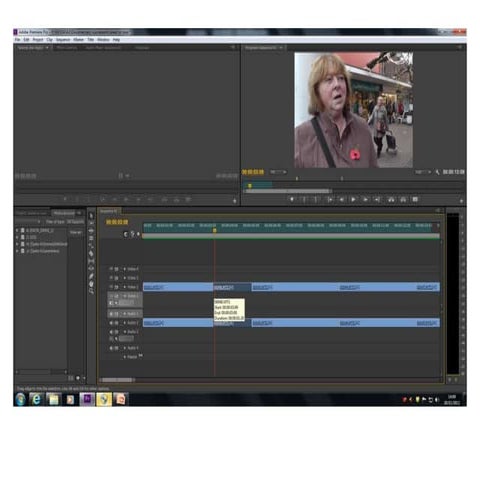
Task: Open the Window menu
Action: point(103,40)
